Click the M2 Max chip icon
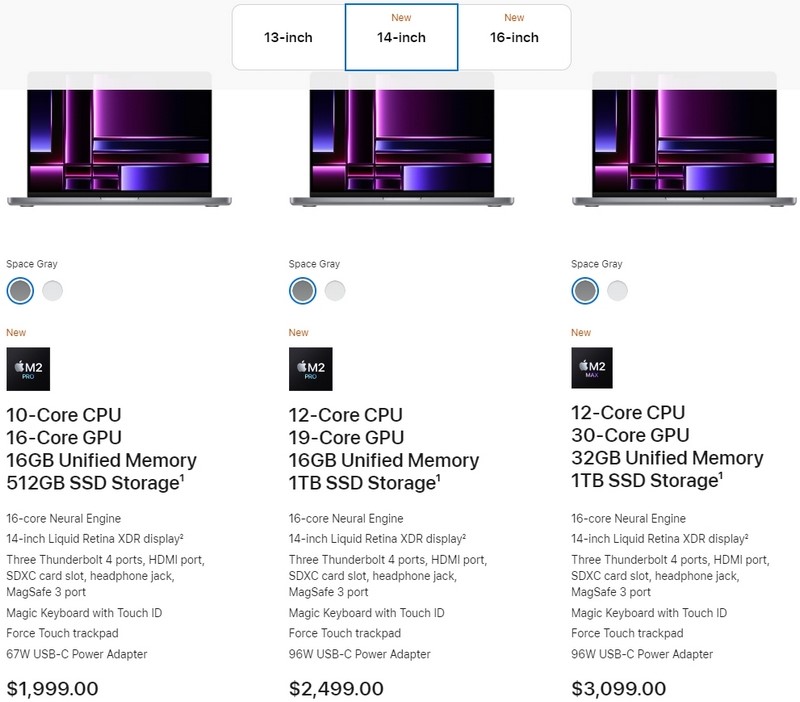Viewport: 800px width, 702px height. click(x=592, y=369)
